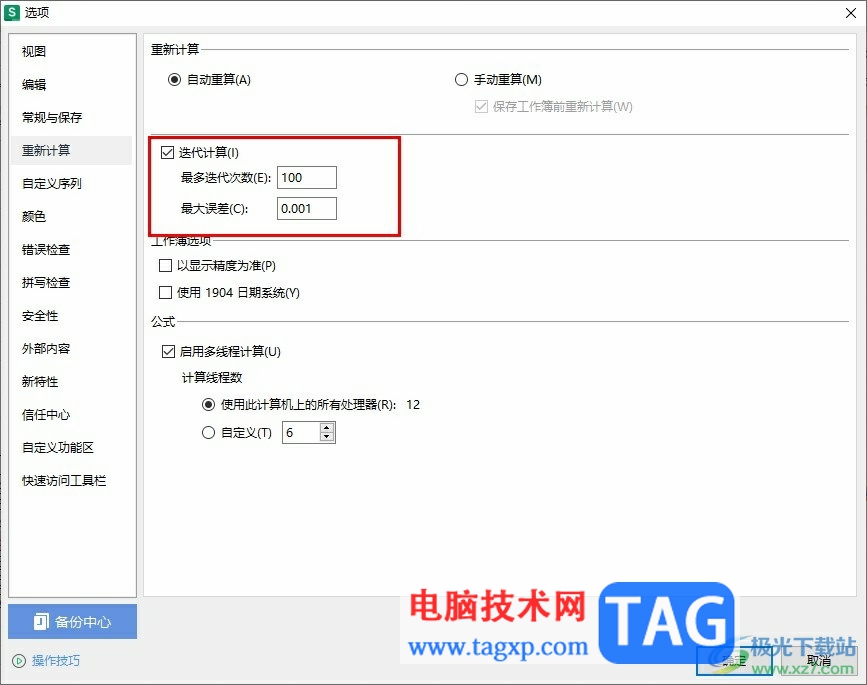Go to 自定义功能区 settings
The height and width of the screenshot is (685, 867).
click(58, 447)
